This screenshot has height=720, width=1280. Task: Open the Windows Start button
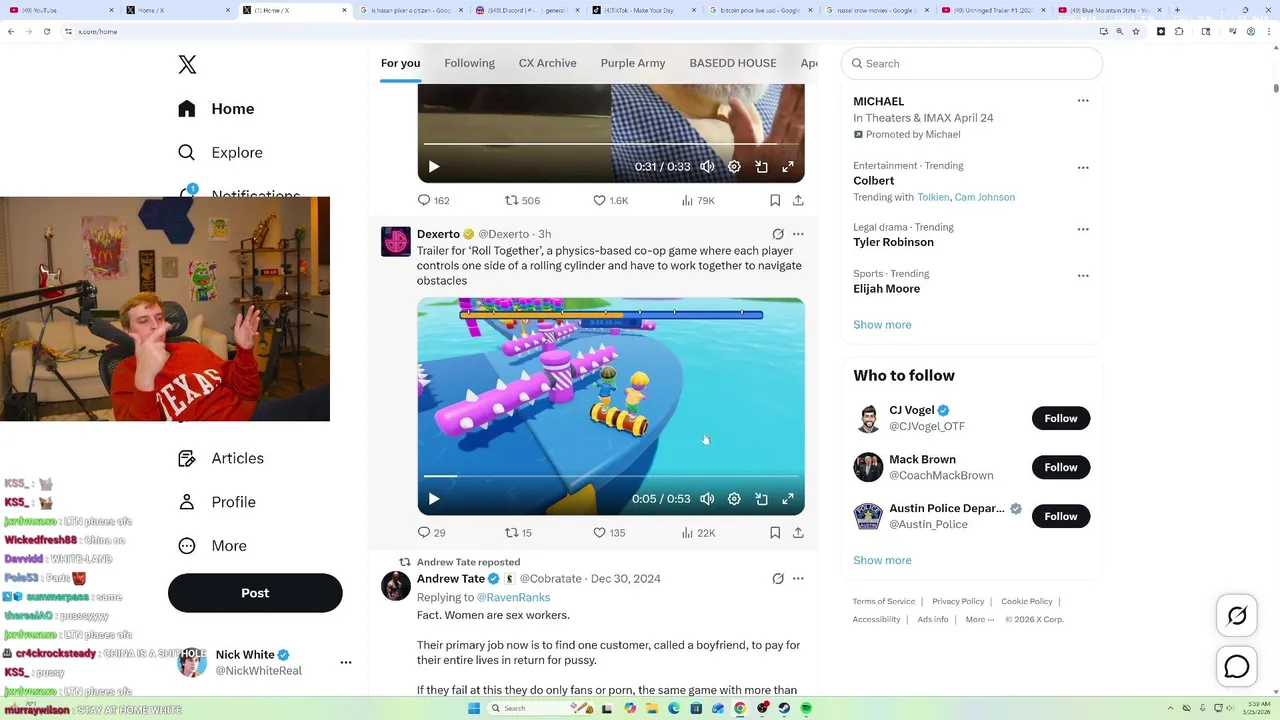click(473, 708)
